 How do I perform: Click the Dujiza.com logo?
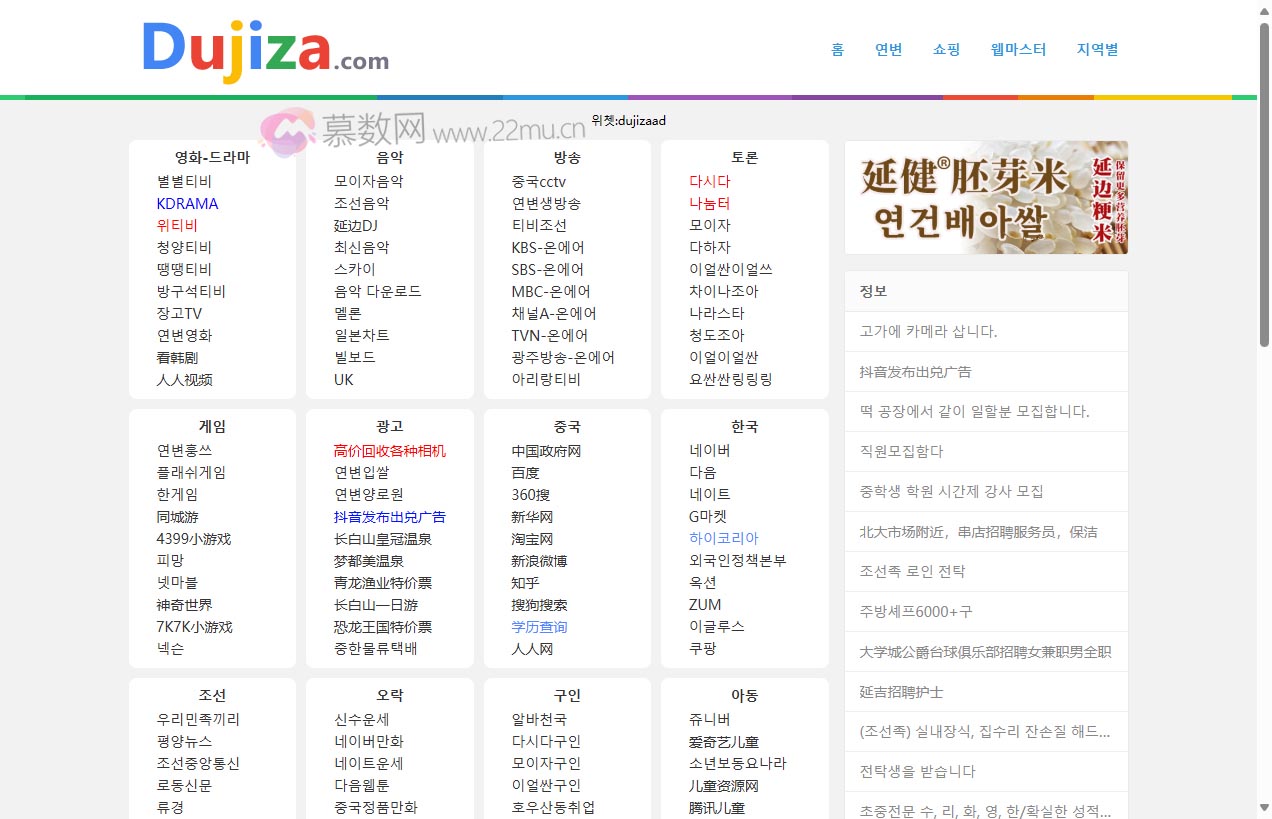[265, 49]
